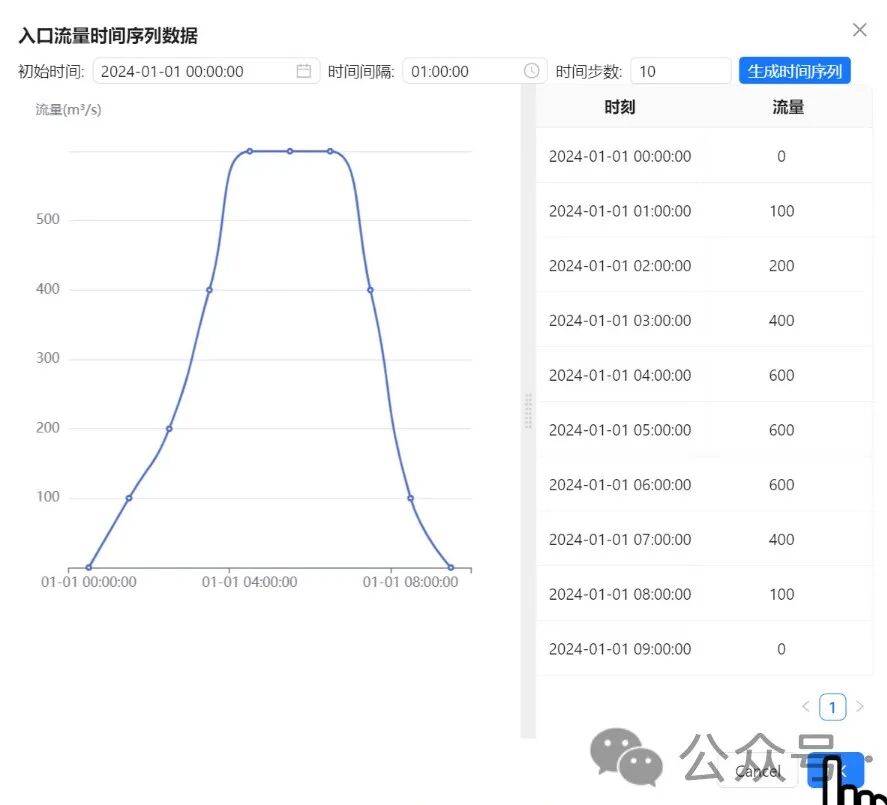Click chart start point at 00:00
887x805 pixels.
tap(89, 567)
